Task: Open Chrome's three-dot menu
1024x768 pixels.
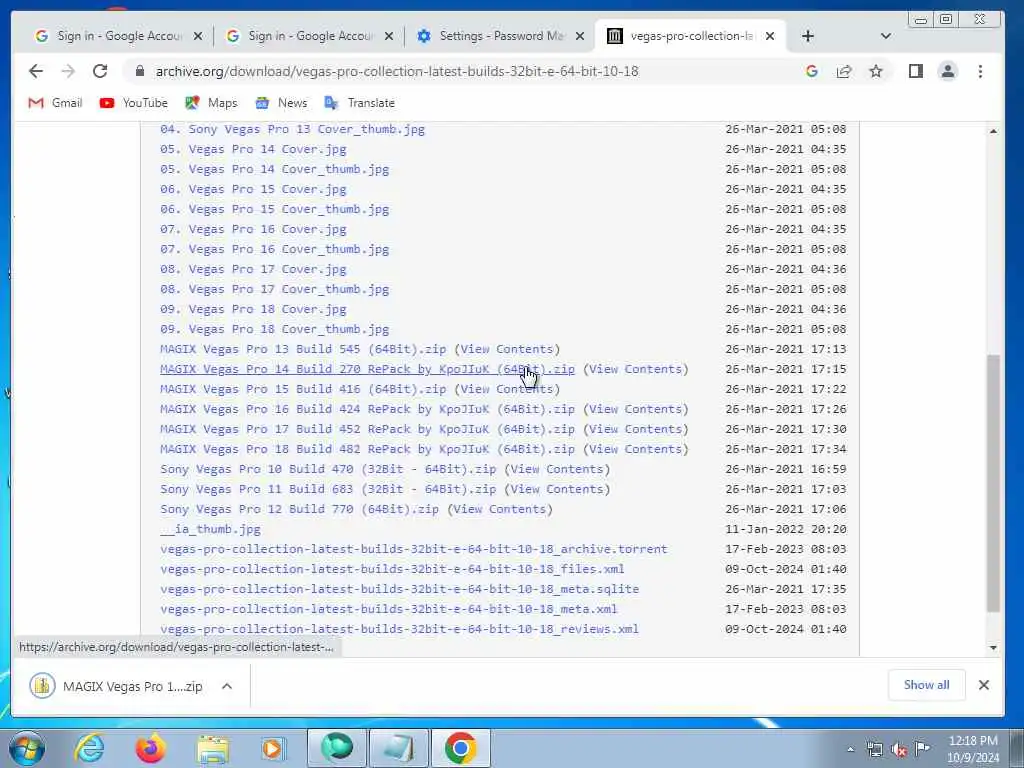Action: [x=980, y=71]
